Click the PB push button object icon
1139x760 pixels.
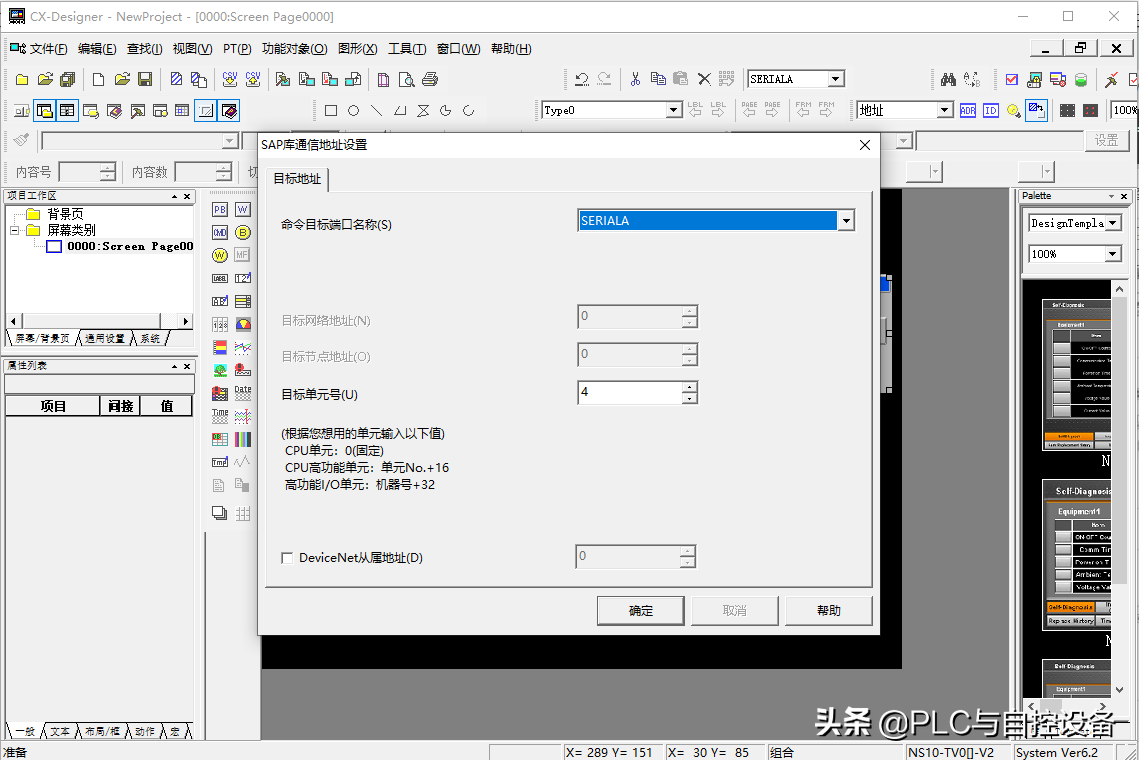pos(220,209)
